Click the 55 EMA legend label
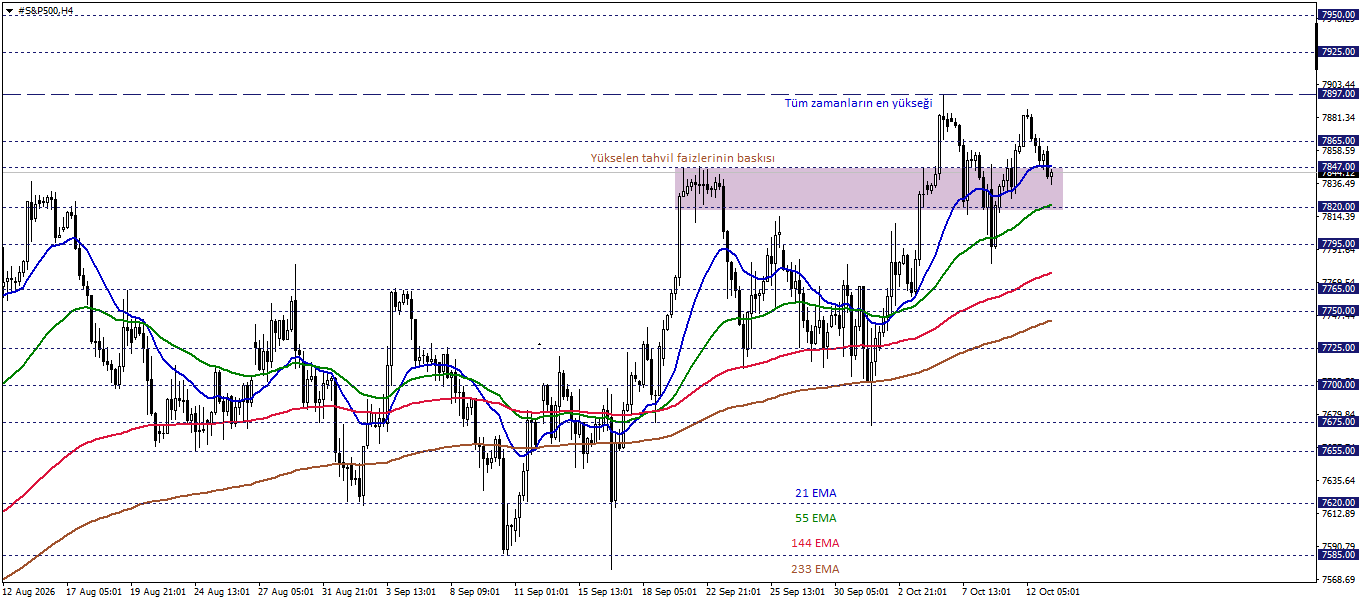Image resolution: width=1362 pixels, height=603 pixels. 816,518
